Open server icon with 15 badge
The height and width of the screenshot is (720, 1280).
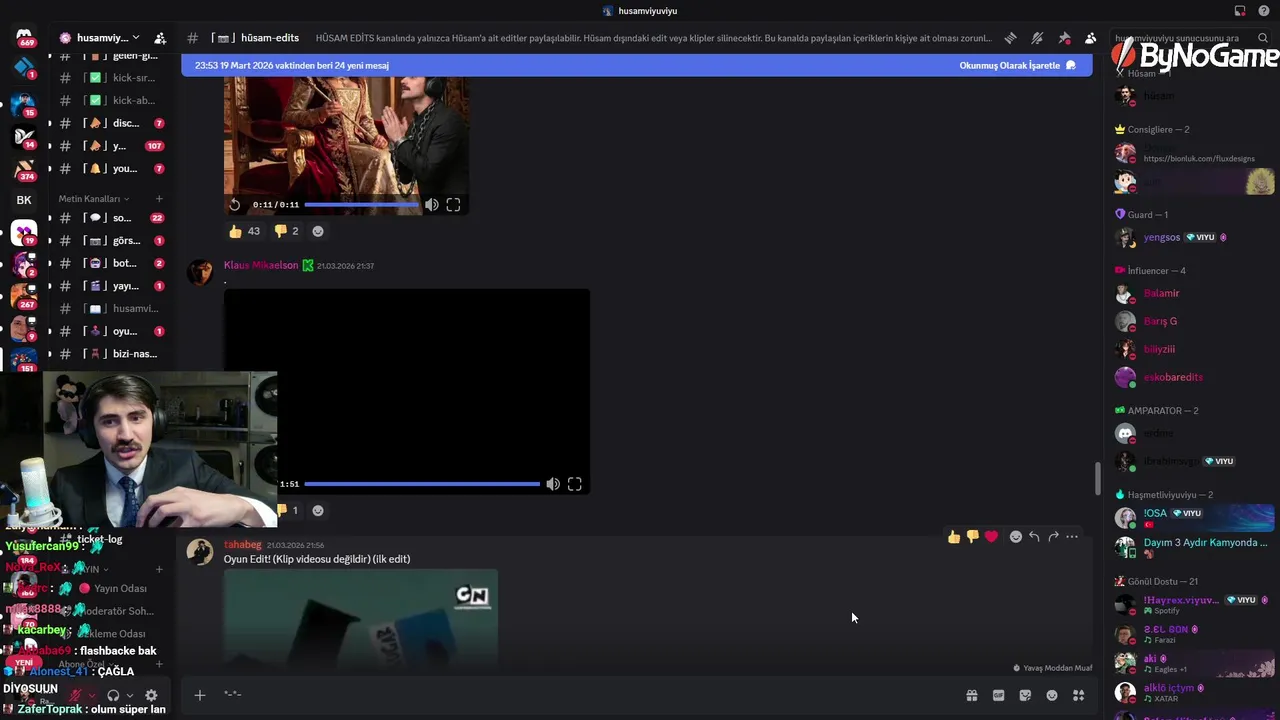pos(24,104)
